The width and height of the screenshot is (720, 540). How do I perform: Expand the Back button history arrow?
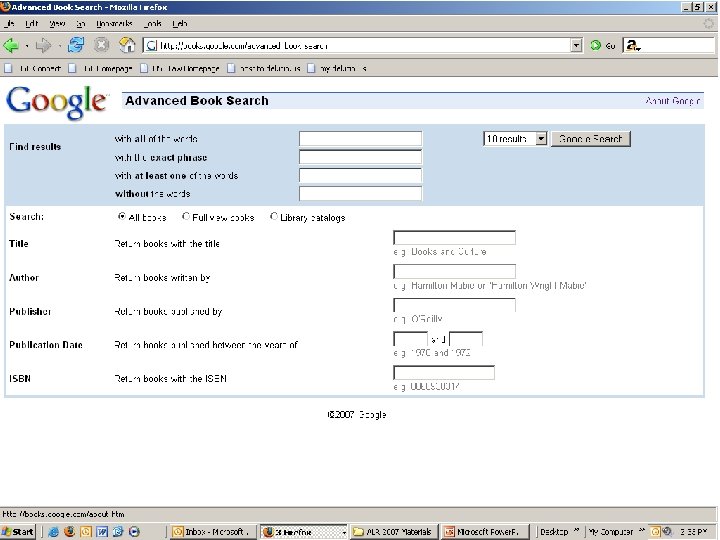27,46
